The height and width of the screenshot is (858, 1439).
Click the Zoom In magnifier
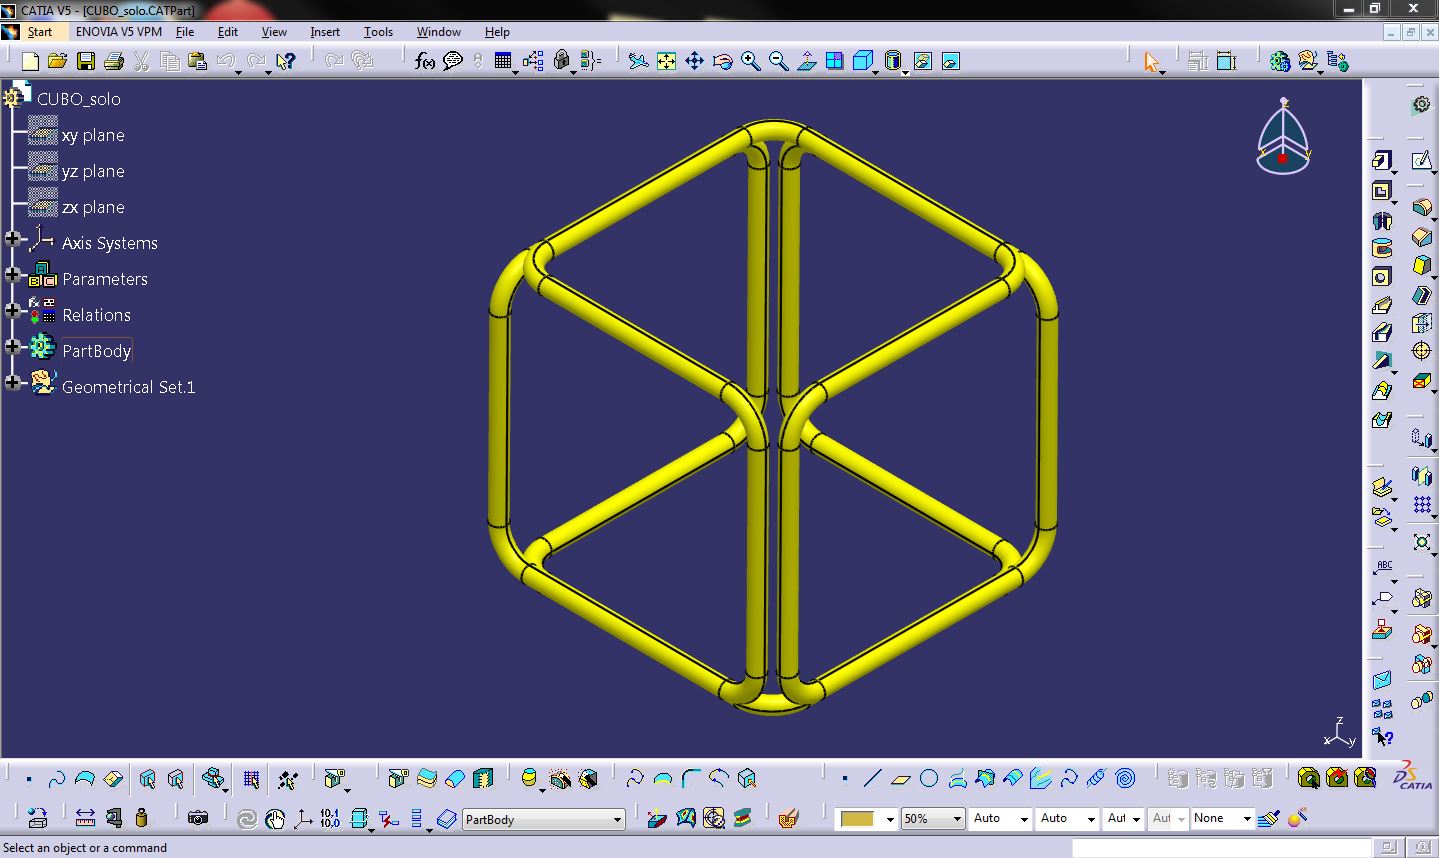click(750, 61)
